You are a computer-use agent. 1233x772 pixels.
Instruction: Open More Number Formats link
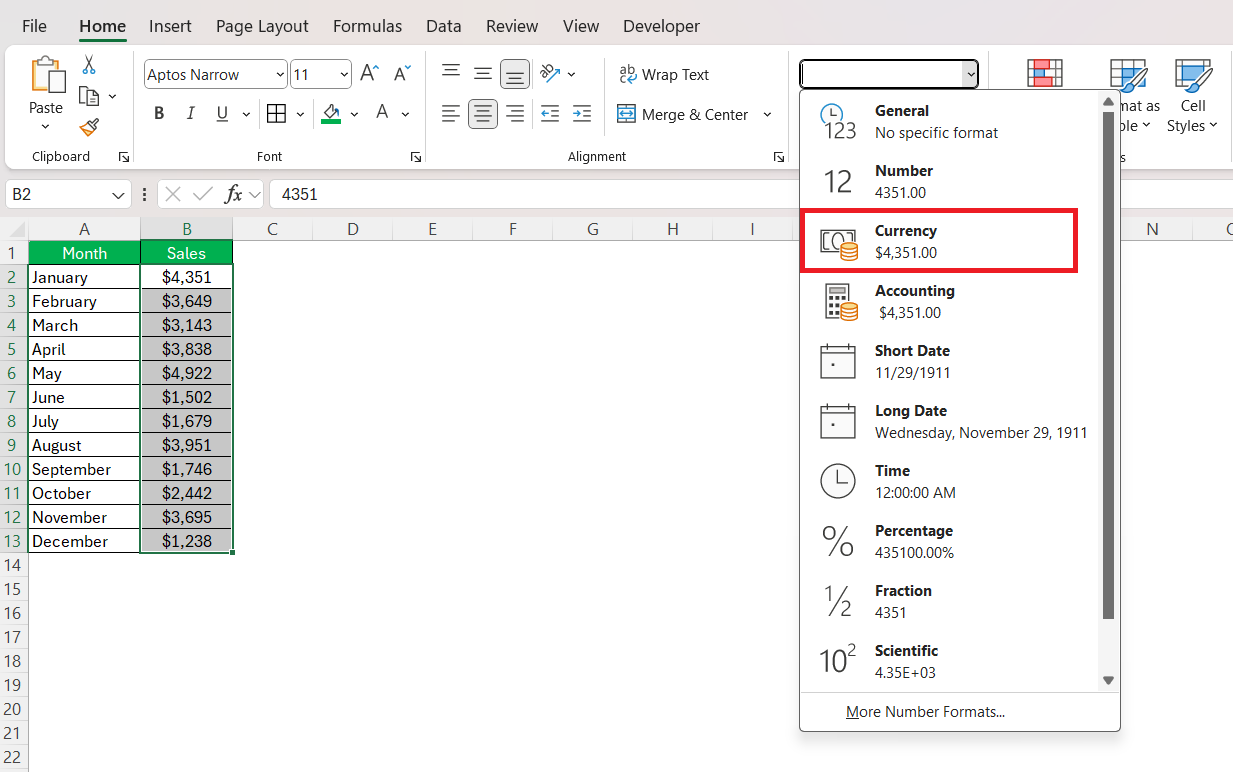[925, 712]
